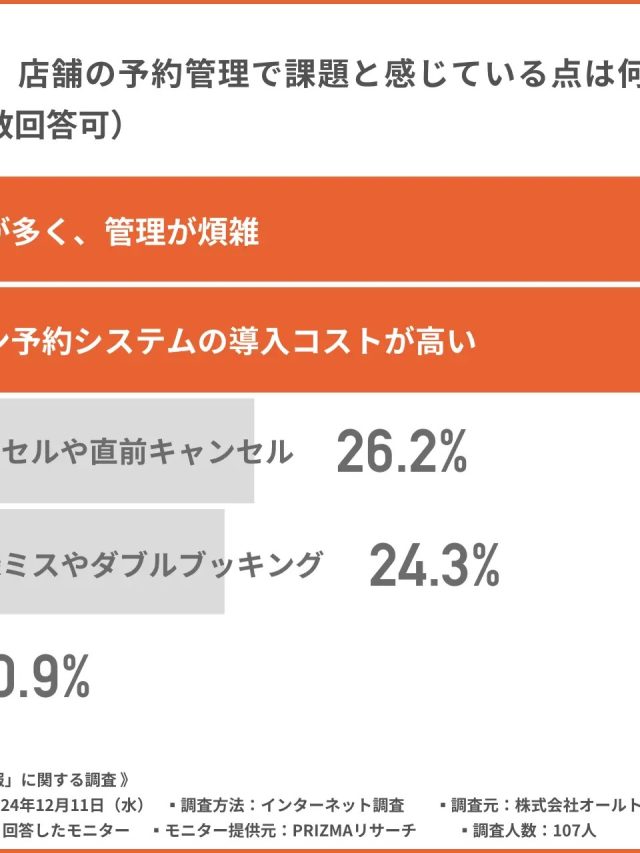Click 調査方法:インターネット調査 text
The width and height of the screenshot is (640, 853).
286,805
